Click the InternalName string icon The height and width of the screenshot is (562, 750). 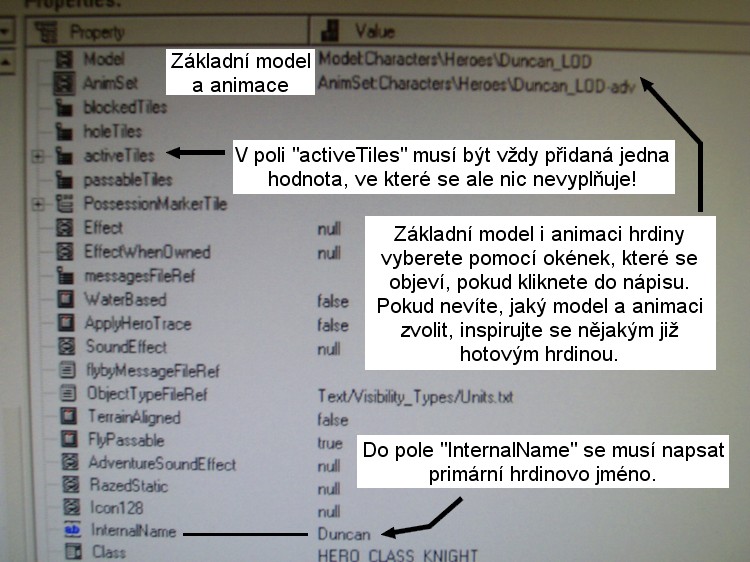pyautogui.click(x=72, y=530)
